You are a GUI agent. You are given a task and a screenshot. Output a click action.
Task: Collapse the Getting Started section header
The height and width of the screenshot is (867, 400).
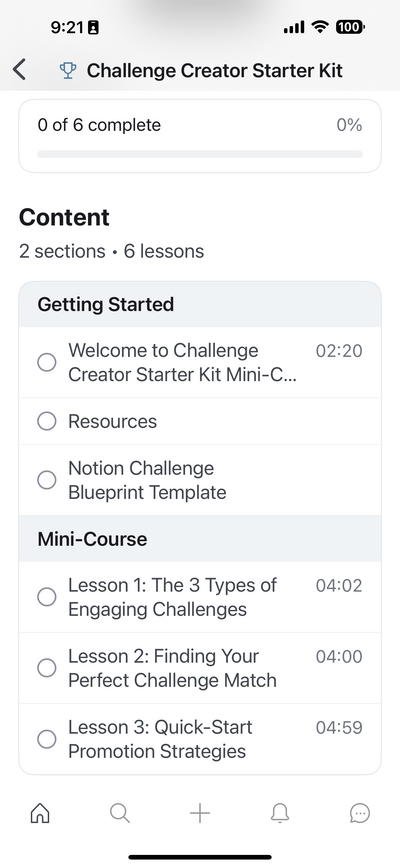[x=200, y=304]
